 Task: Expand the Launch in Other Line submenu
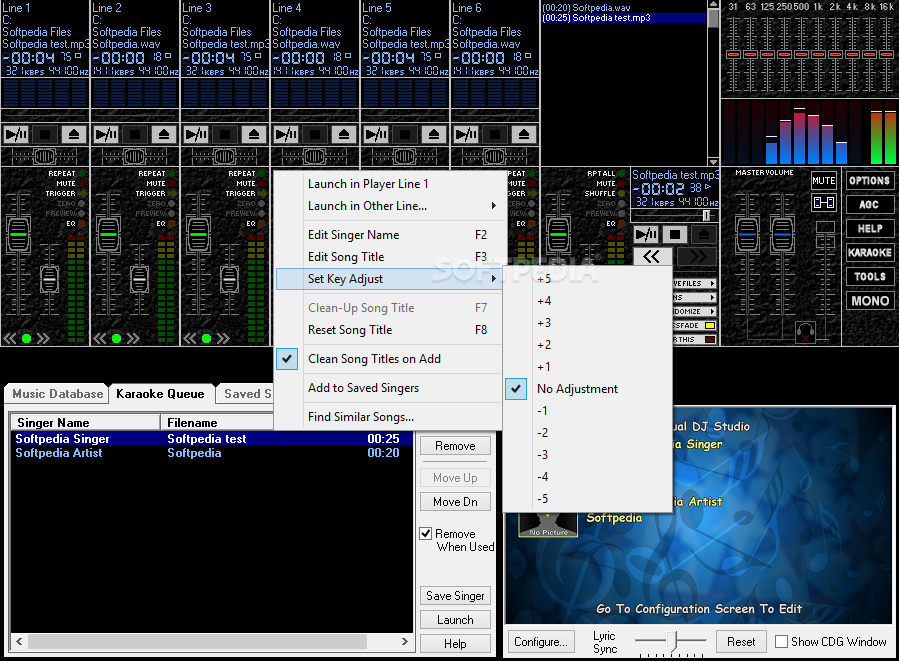click(389, 206)
